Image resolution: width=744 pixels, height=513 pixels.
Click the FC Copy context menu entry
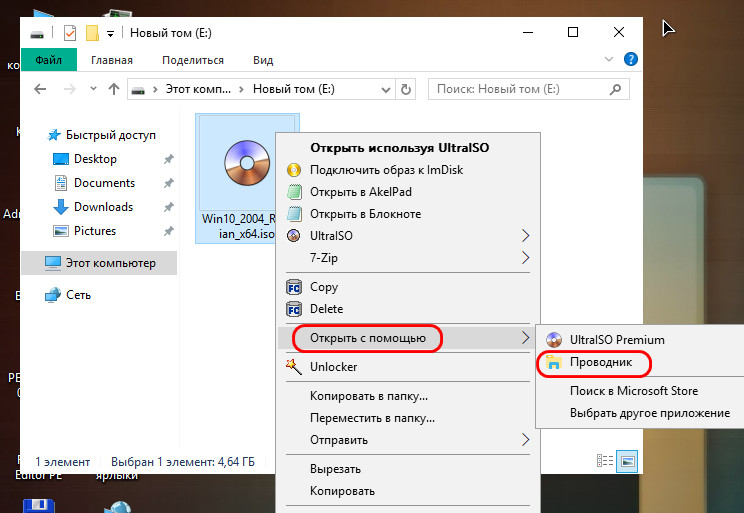tap(408, 287)
